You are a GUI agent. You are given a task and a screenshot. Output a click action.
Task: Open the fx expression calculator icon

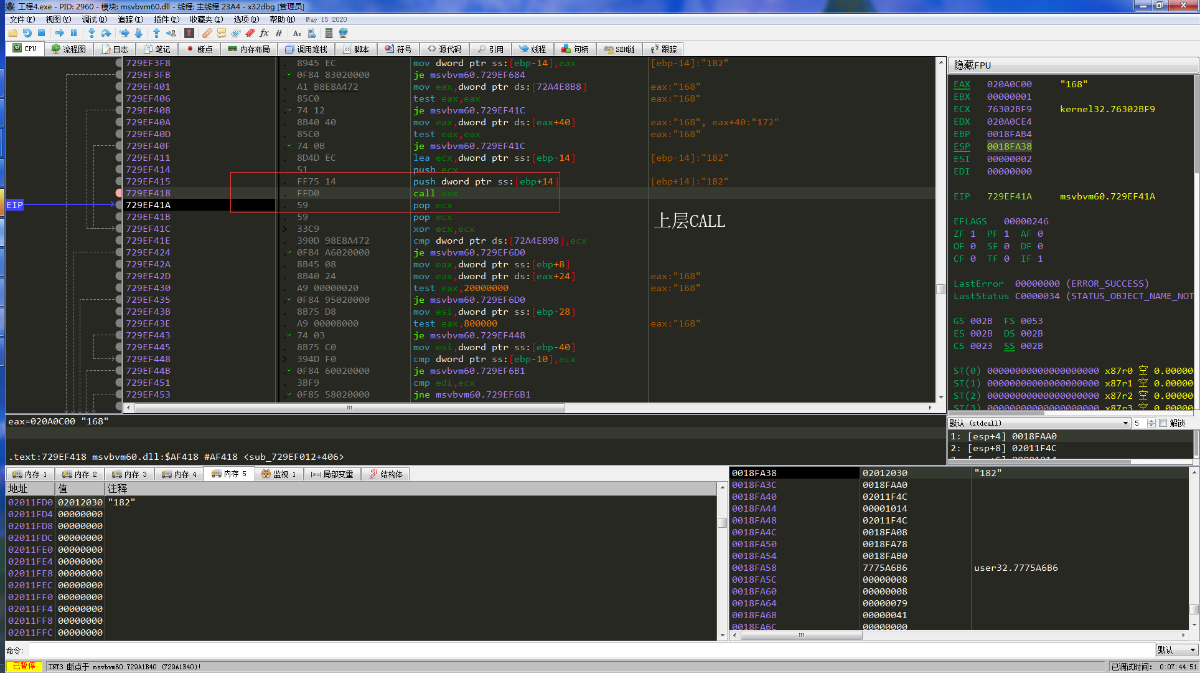click(x=264, y=33)
